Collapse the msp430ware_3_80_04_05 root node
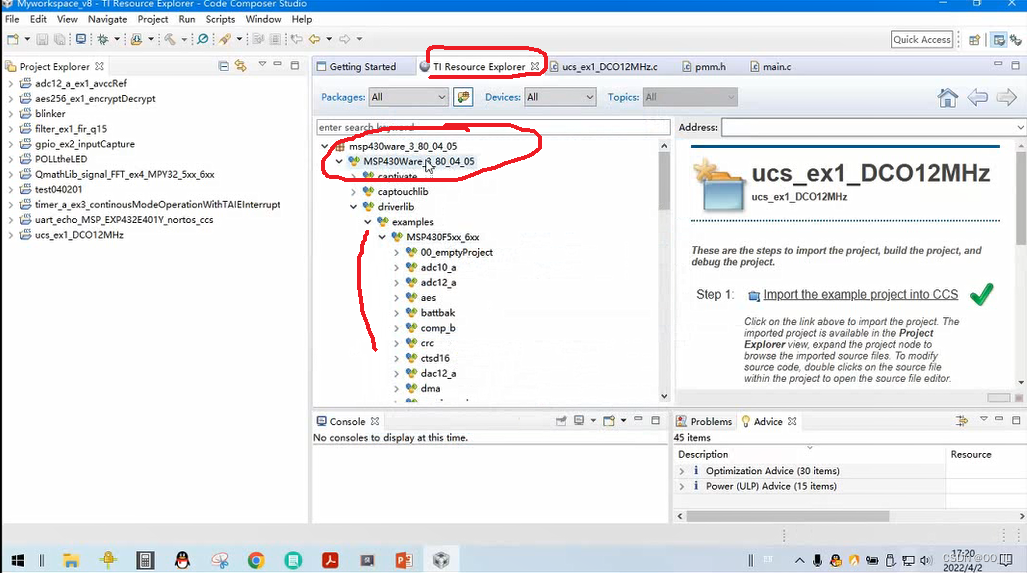Screen dimensions: 1027x573 coord(324,146)
